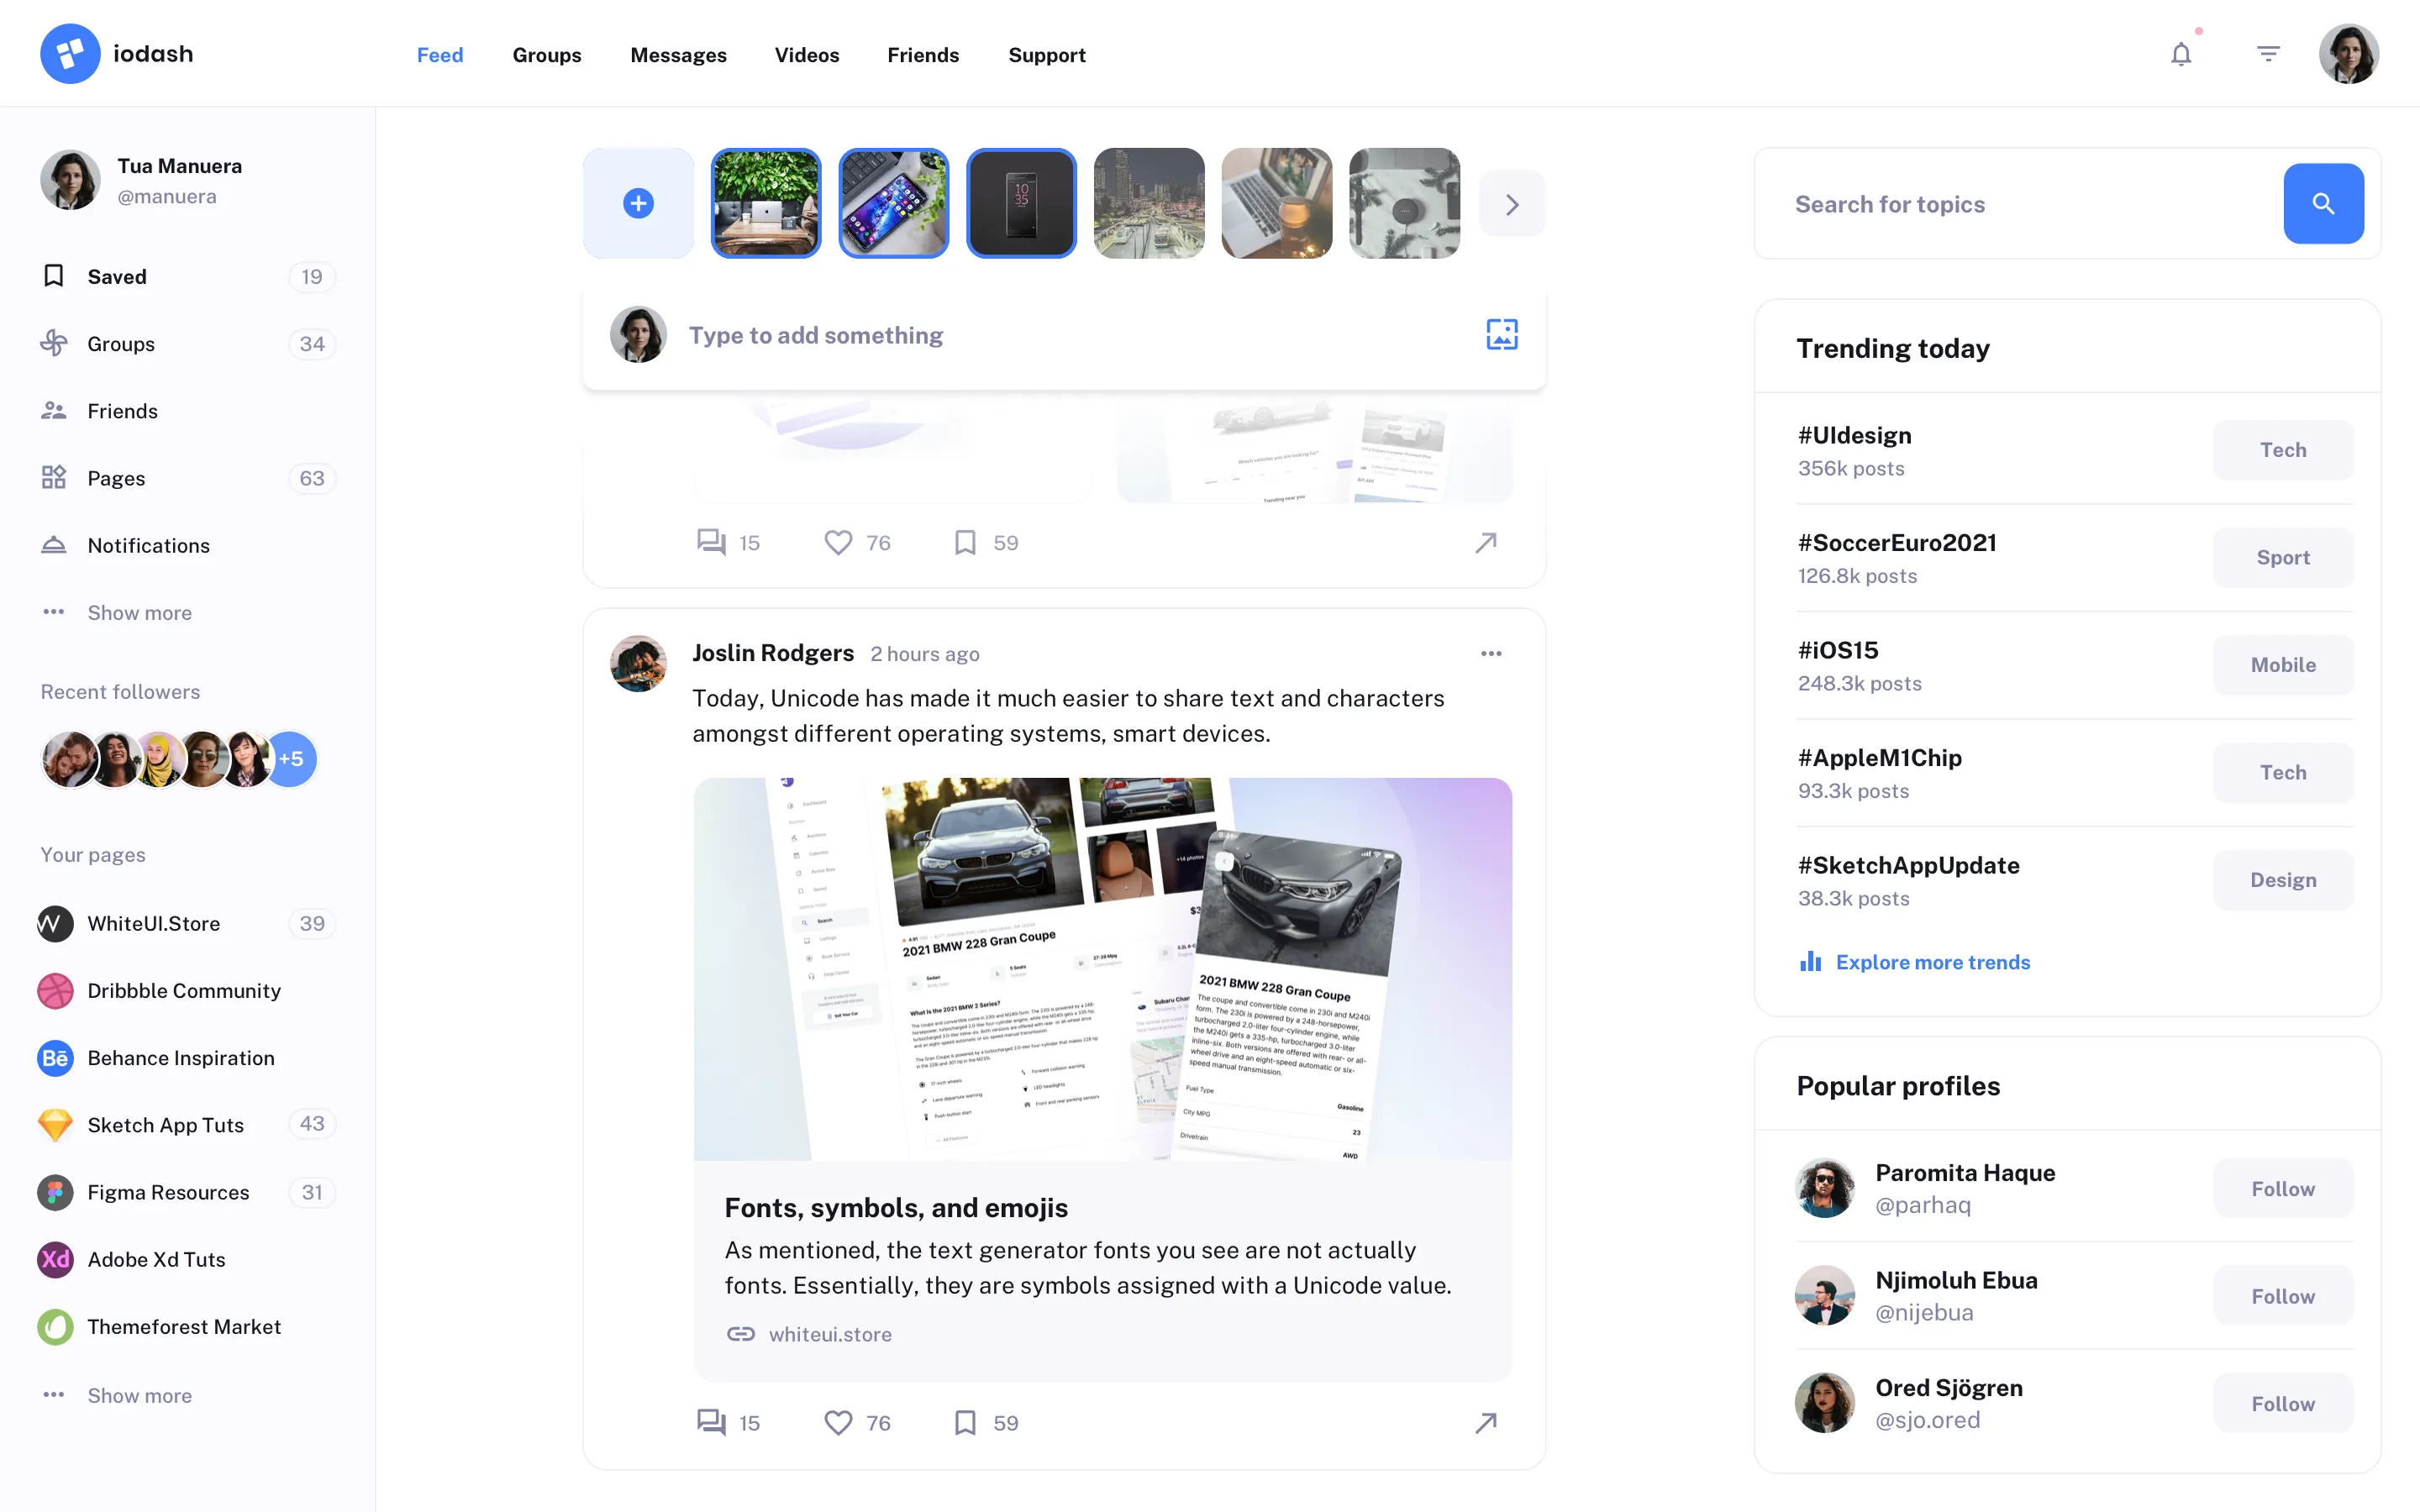The width and height of the screenshot is (2420, 1512).
Task: Open post options via the three dots menu
Action: tap(1490, 653)
